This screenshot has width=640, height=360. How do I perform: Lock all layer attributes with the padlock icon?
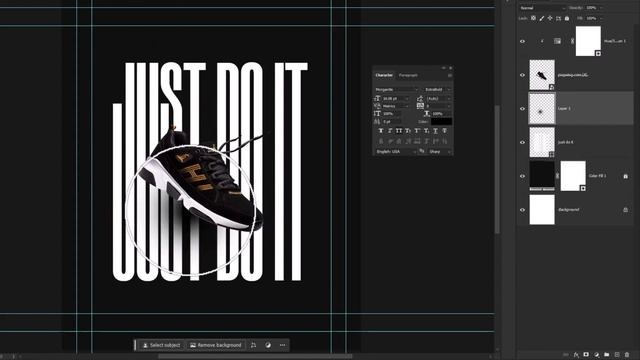coord(567,18)
